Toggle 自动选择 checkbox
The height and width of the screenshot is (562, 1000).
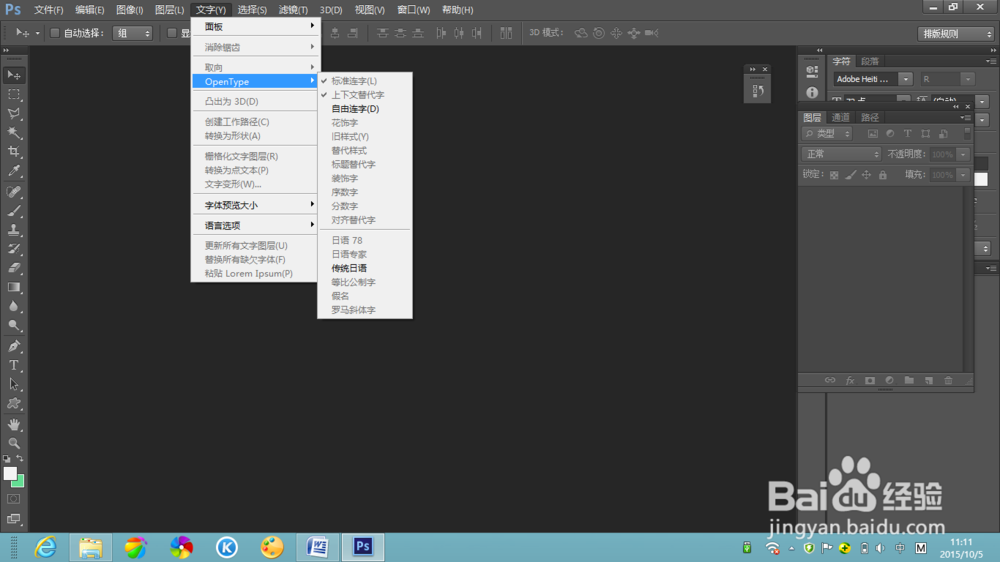55,33
